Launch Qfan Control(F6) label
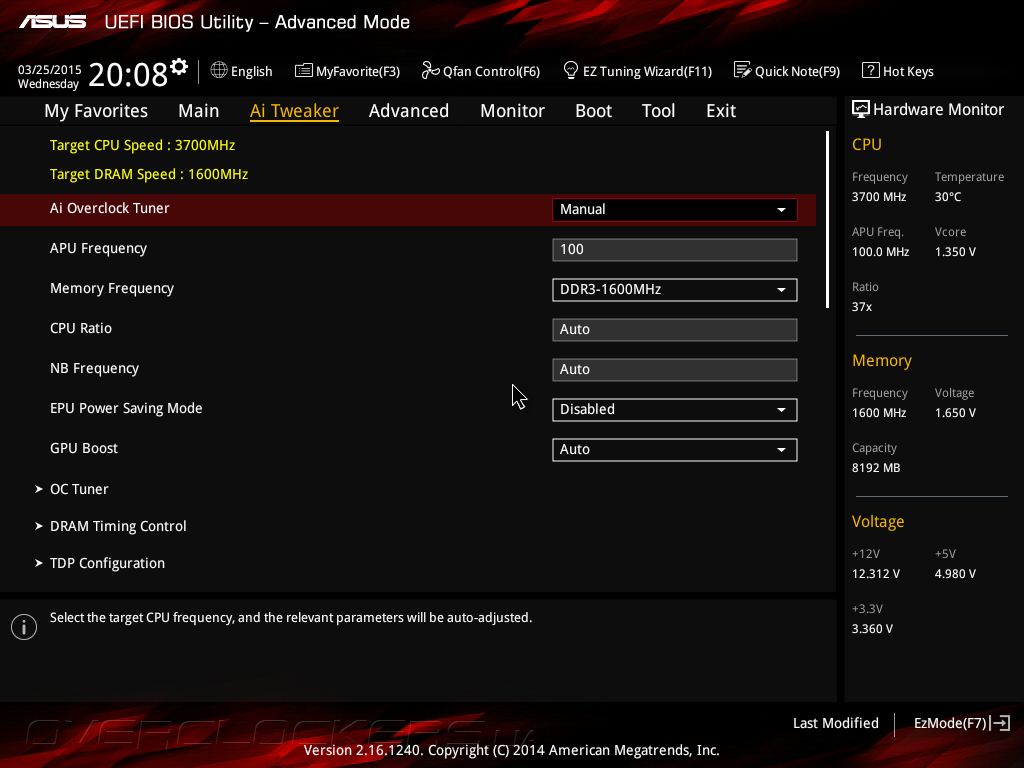 tap(491, 71)
